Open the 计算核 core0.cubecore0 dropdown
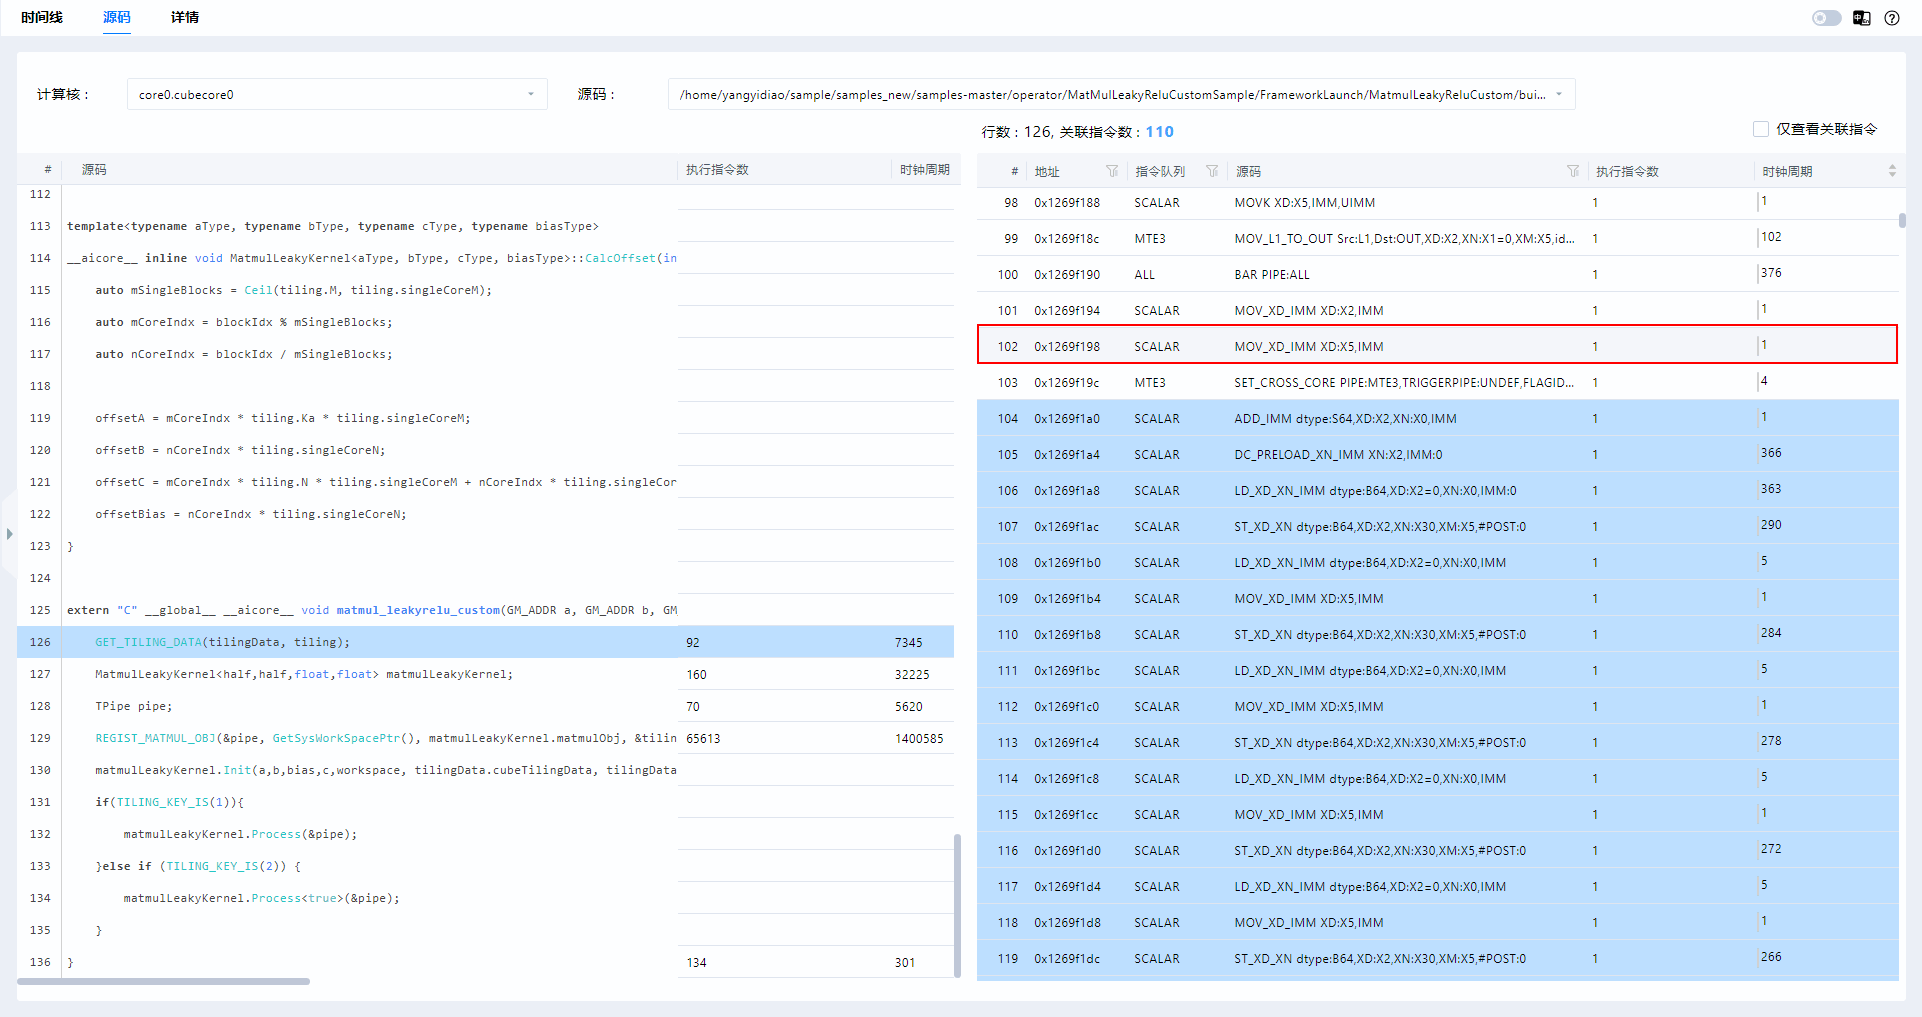The image size is (1922, 1017). click(337, 94)
